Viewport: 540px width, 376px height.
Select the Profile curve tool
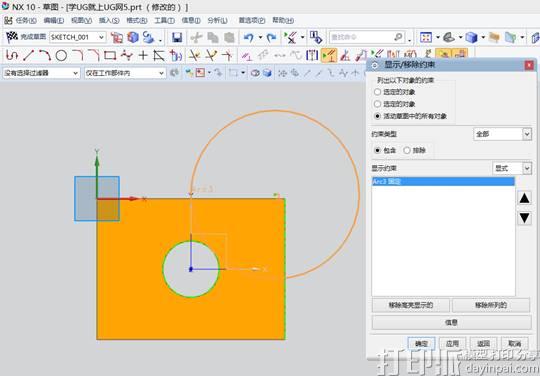[12, 55]
